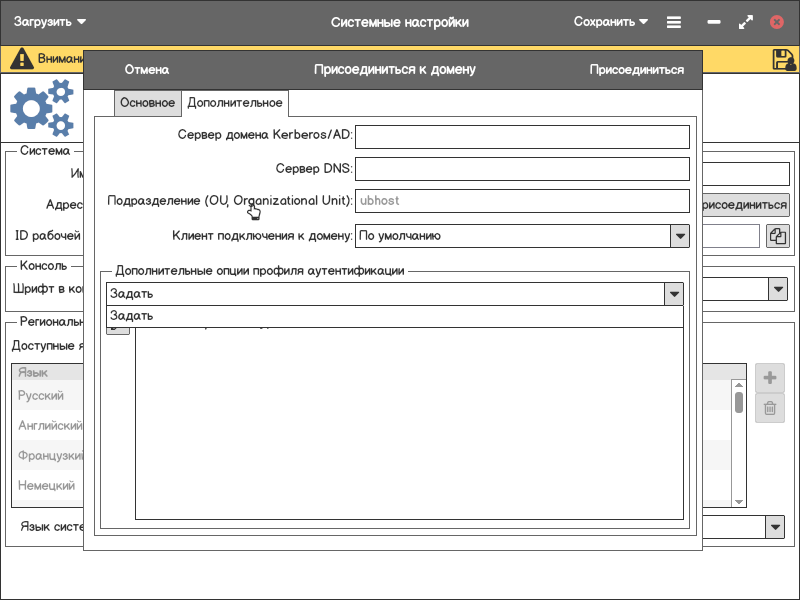The width and height of the screenshot is (800, 600).
Task: Click the plus icon to add language
Action: pos(770,378)
